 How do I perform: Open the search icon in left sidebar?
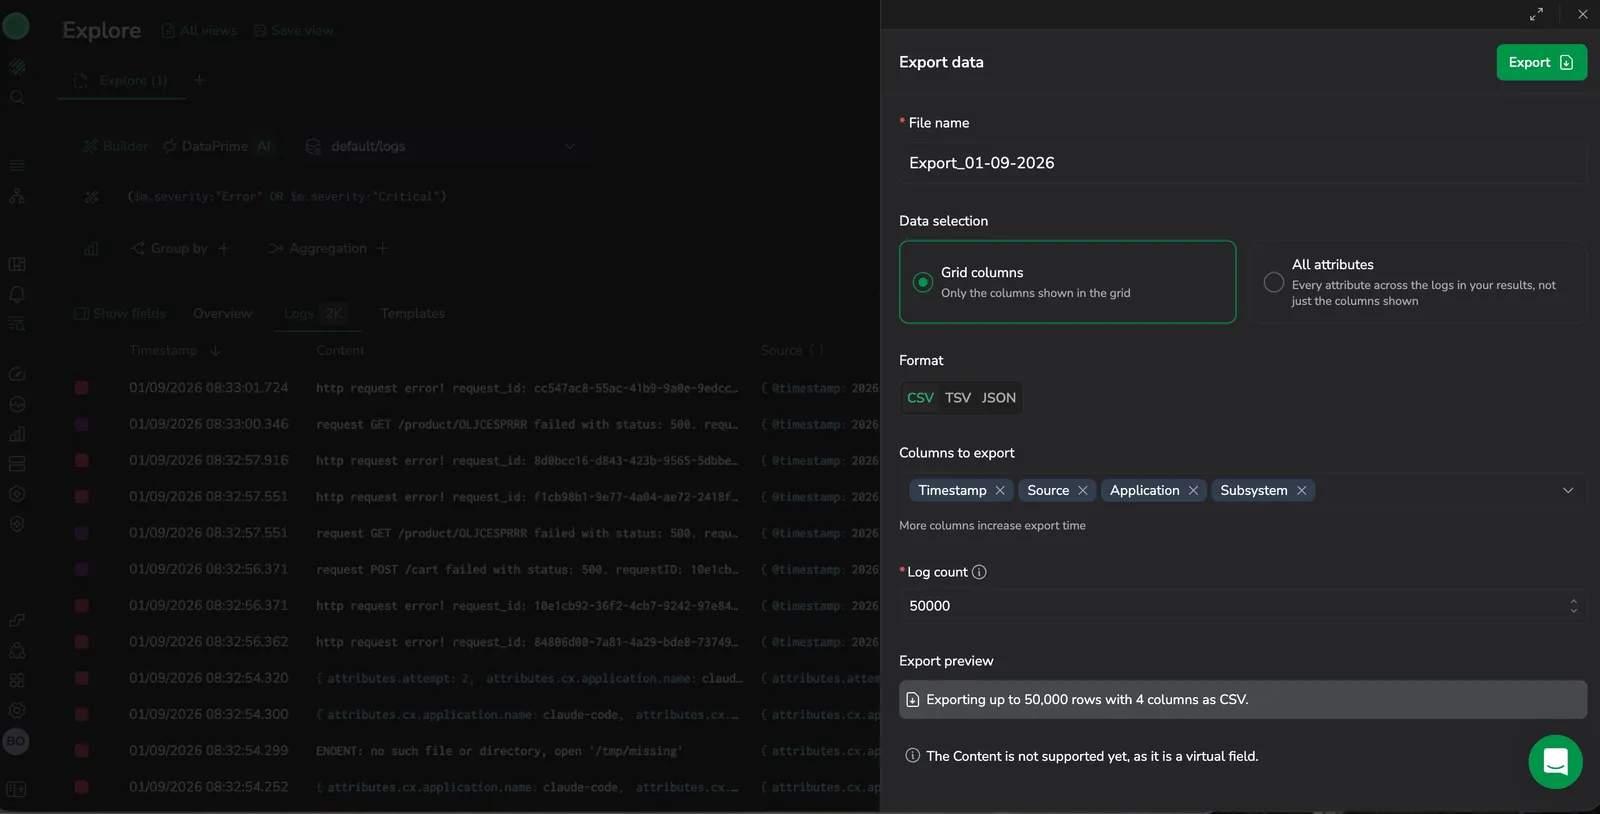tap(16, 97)
